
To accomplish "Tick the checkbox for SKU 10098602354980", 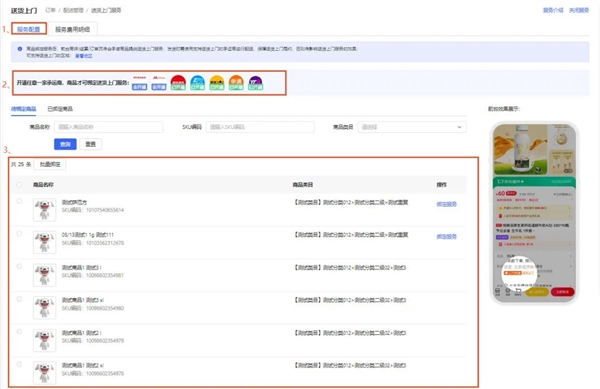I will click(19, 299).
